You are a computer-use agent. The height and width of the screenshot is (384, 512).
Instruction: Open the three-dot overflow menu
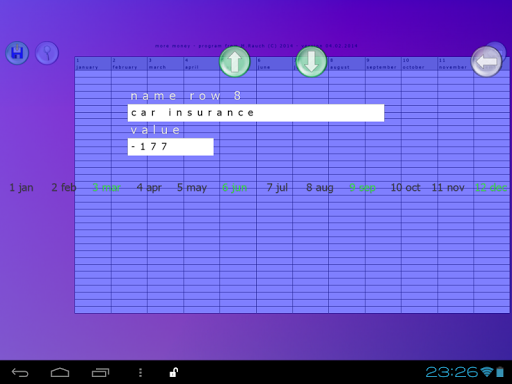[140, 372]
